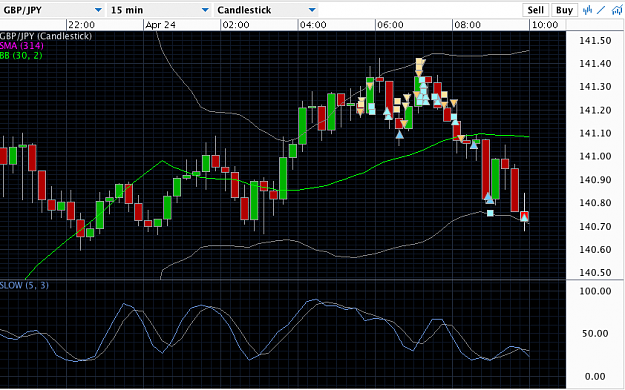The image size is (625, 390).
Task: Click the 140.90 price axis label
Action: pos(595,180)
